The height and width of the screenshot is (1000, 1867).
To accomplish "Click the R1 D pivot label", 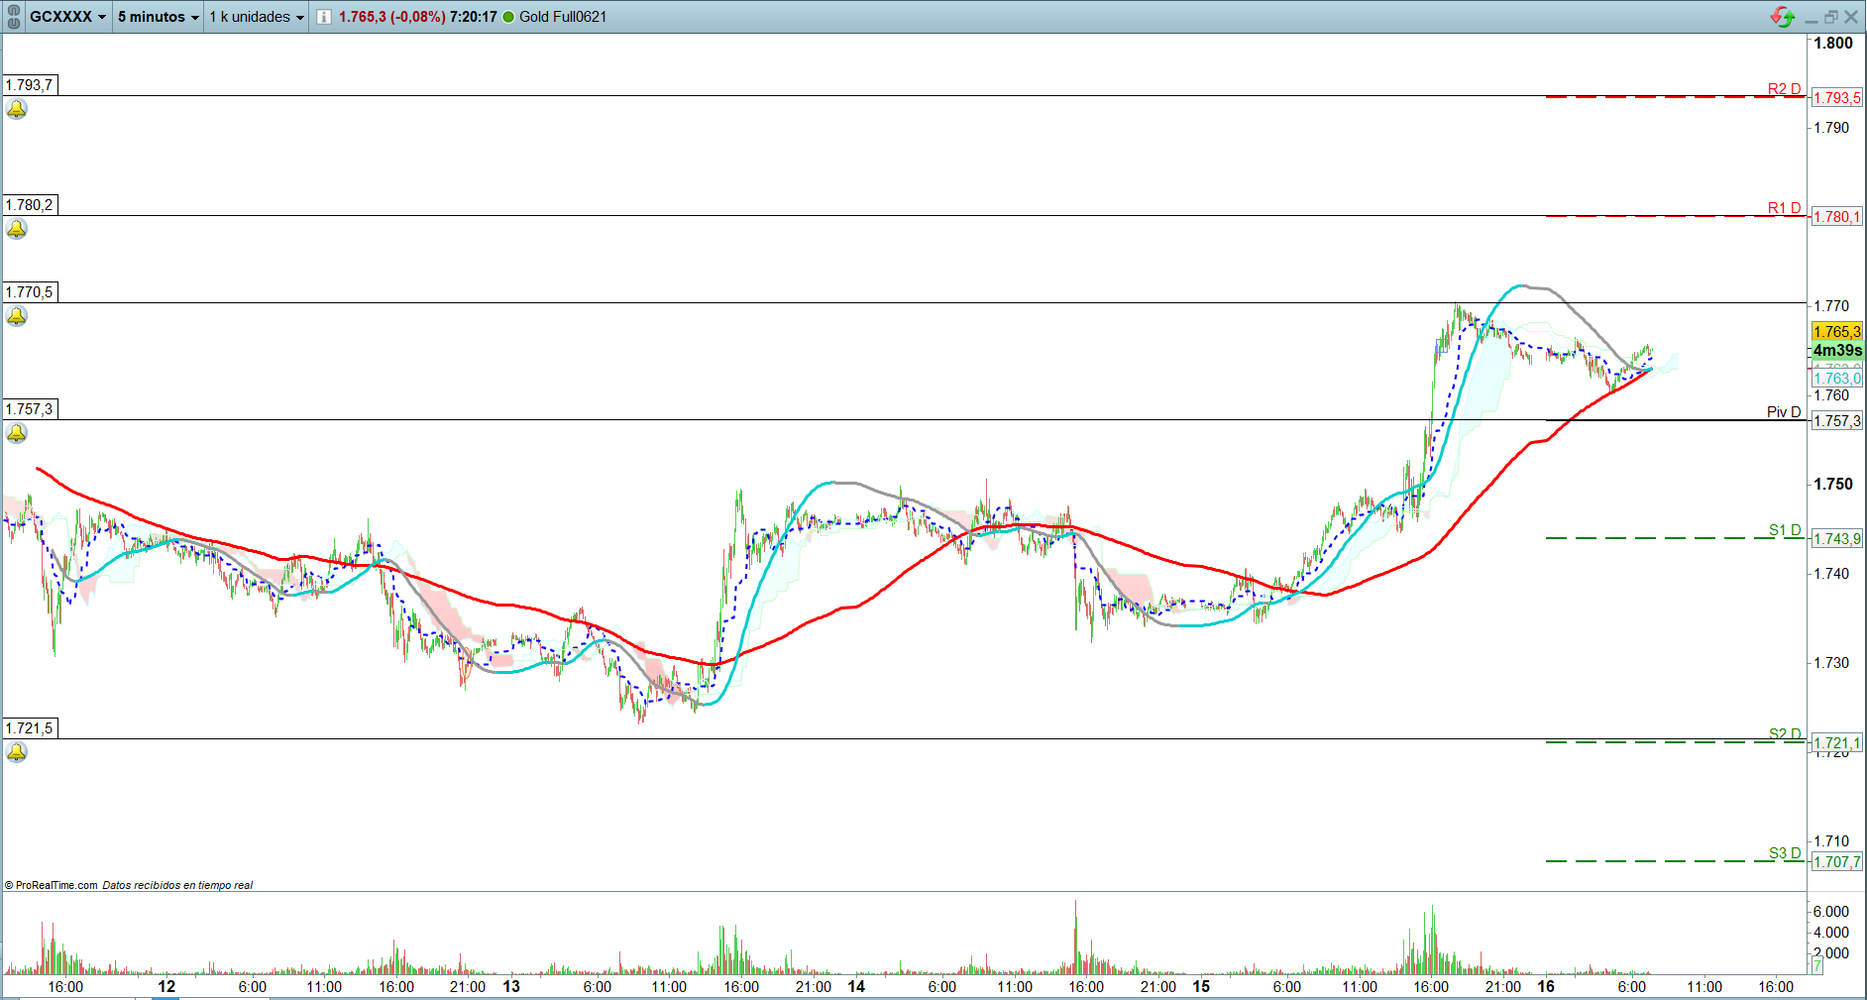I will pos(1784,208).
